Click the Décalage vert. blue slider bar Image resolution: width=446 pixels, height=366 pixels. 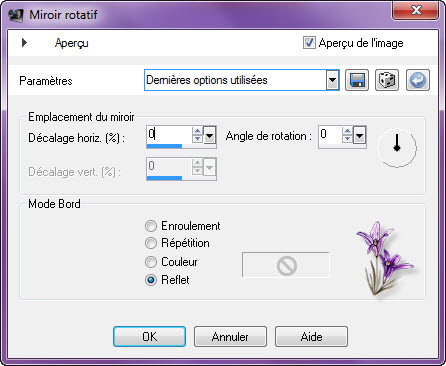pos(164,178)
